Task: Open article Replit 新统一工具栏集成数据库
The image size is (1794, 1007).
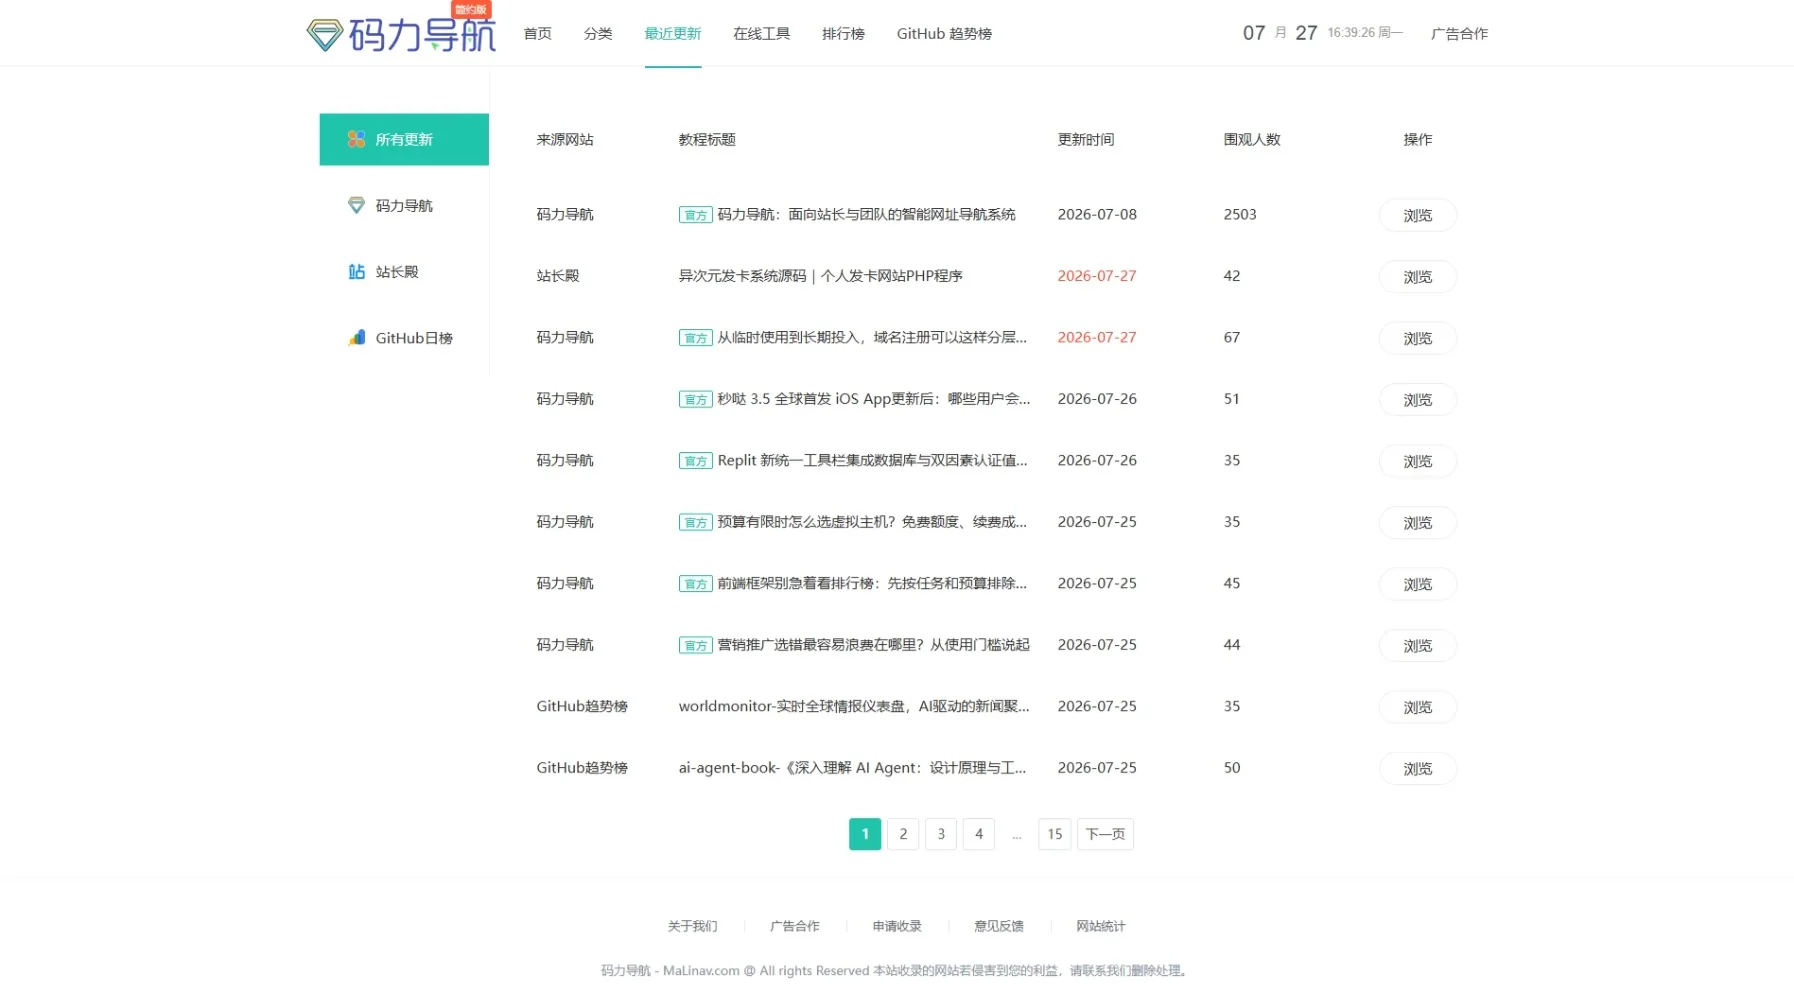Action: coord(872,460)
